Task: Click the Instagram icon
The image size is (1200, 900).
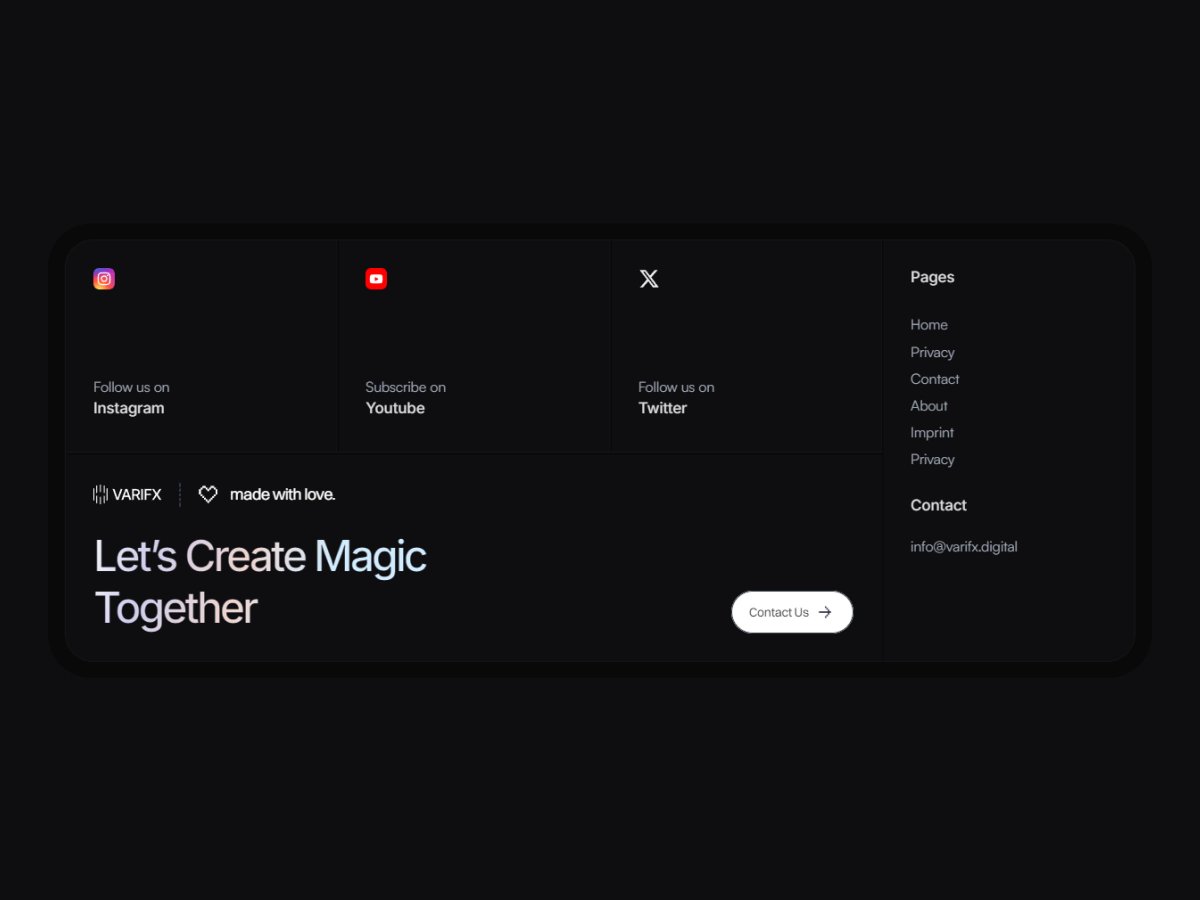Action: pos(104,278)
